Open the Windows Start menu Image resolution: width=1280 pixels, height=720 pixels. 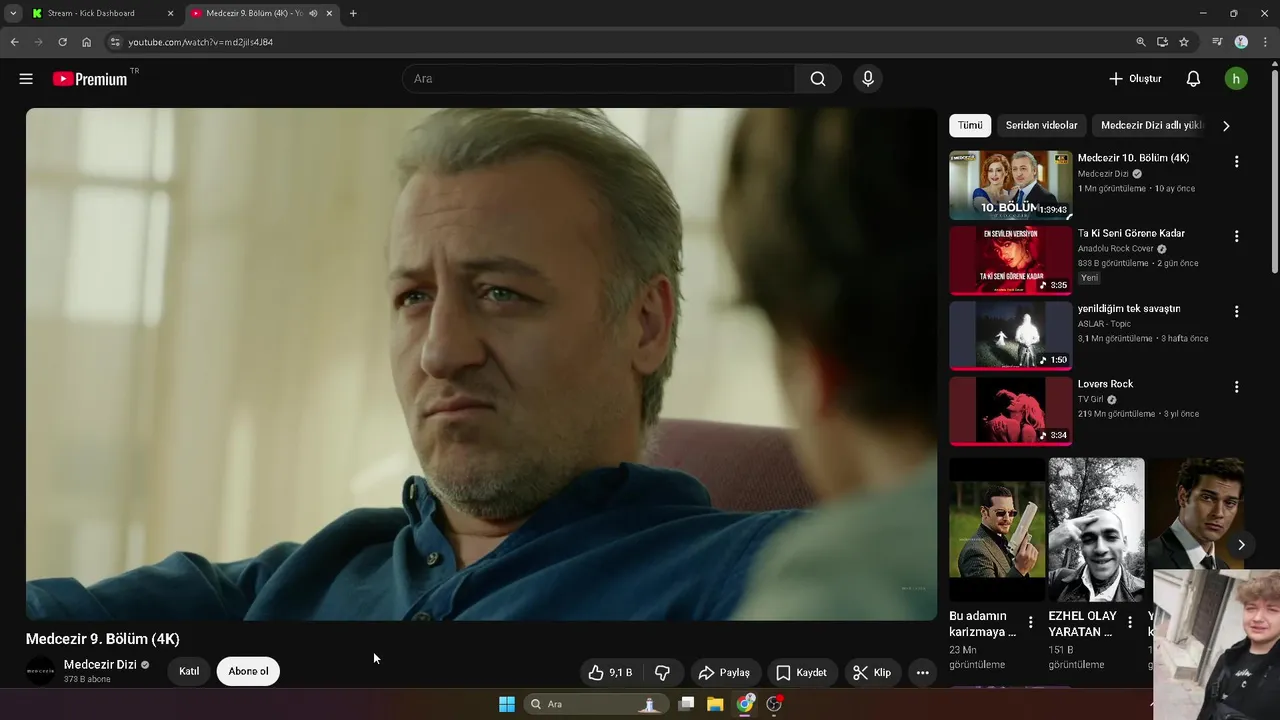507,704
